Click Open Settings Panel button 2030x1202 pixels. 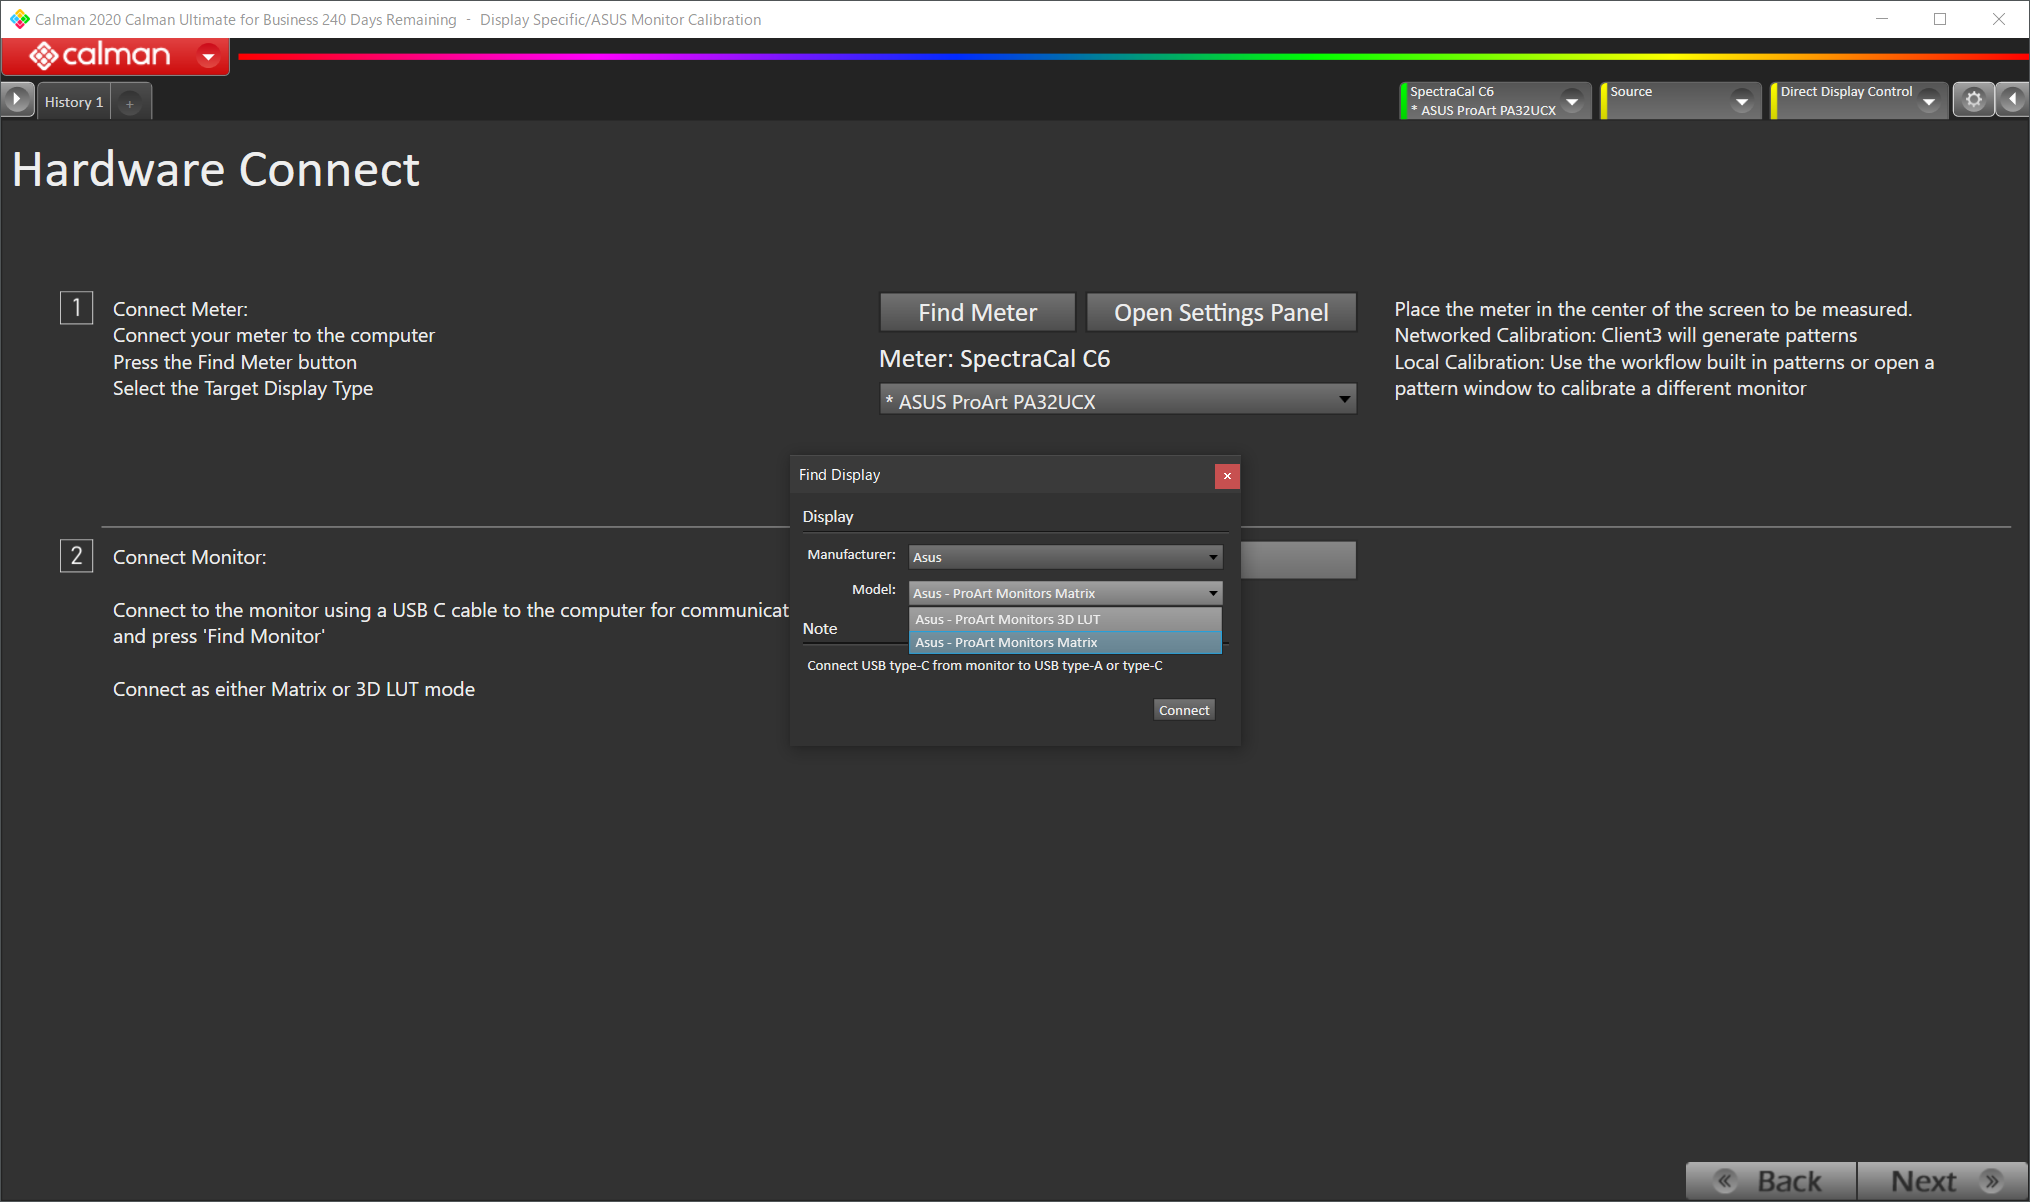click(x=1221, y=312)
